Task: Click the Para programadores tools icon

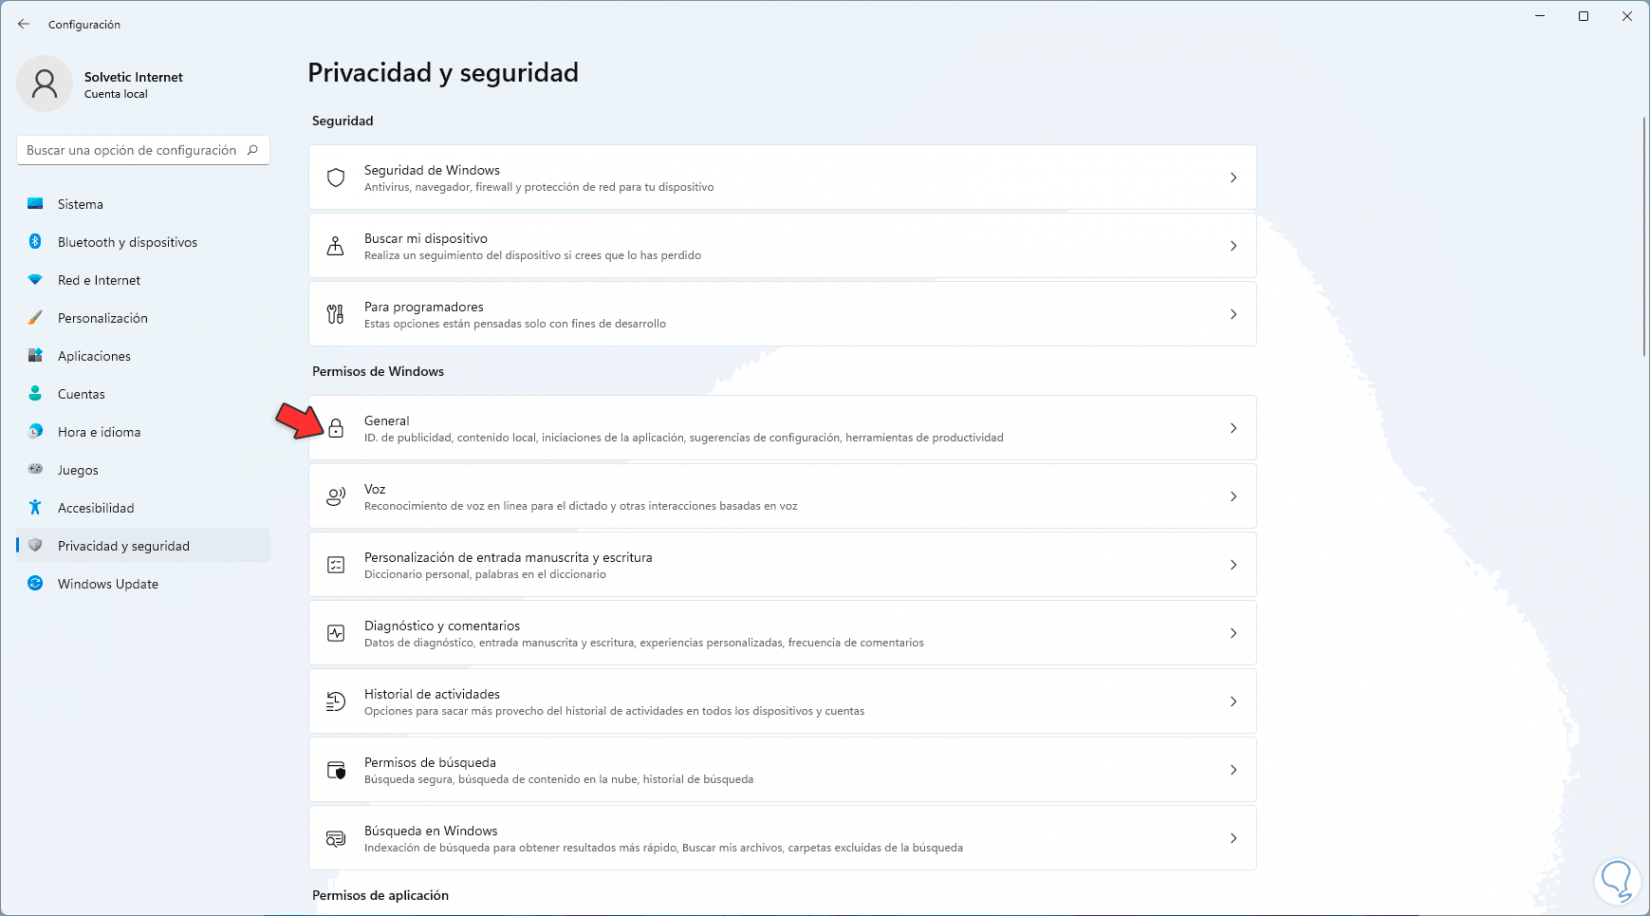Action: click(336, 314)
